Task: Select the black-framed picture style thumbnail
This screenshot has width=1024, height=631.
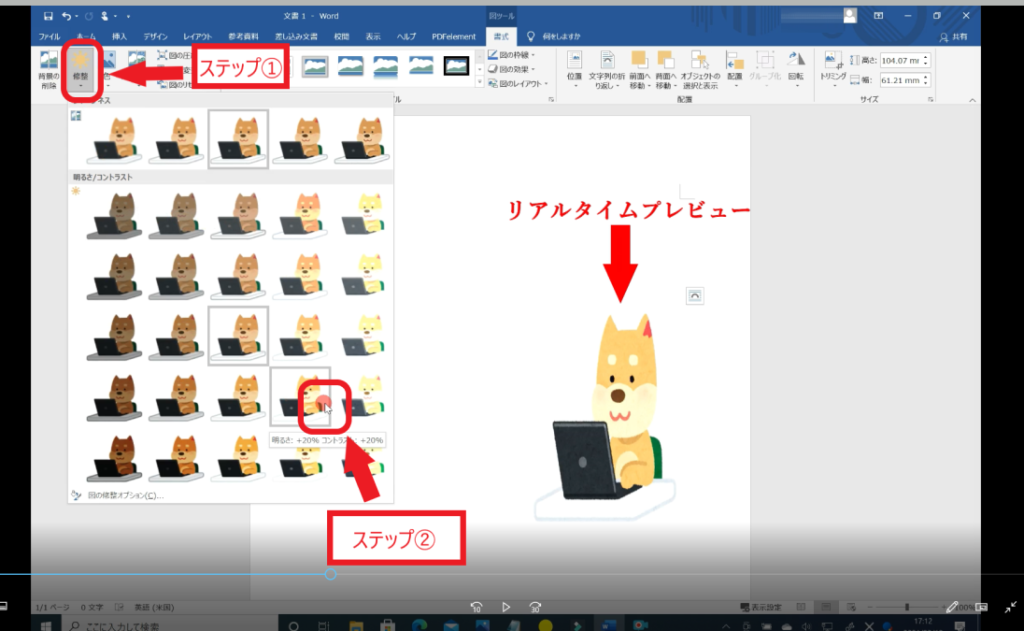Action: pos(457,66)
